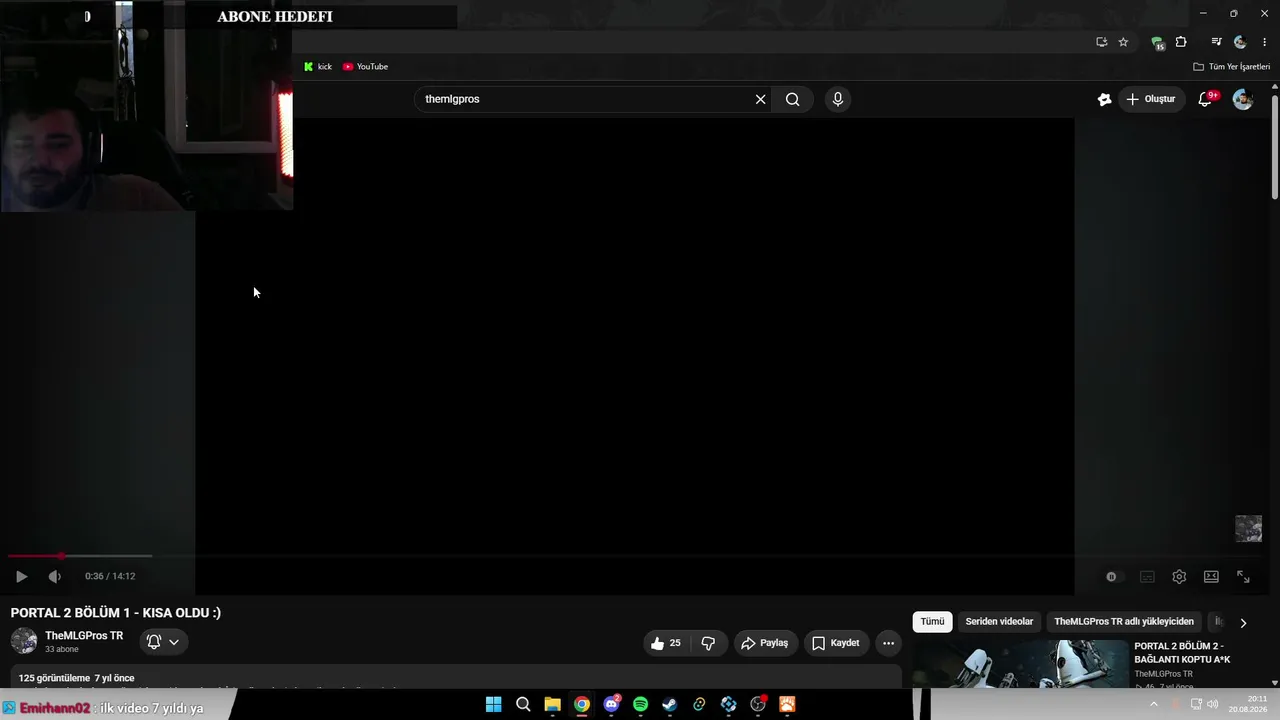The width and height of the screenshot is (1280, 720).
Task: Open Chrome media controls icon
Action: [1216, 42]
